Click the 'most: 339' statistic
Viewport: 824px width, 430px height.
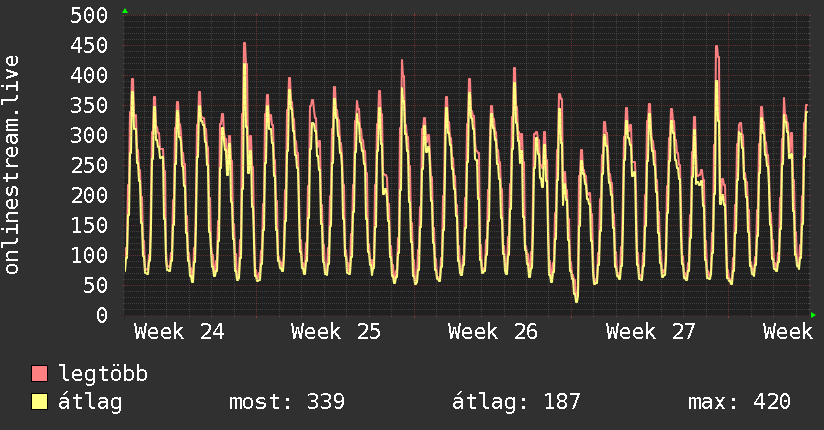point(287,402)
